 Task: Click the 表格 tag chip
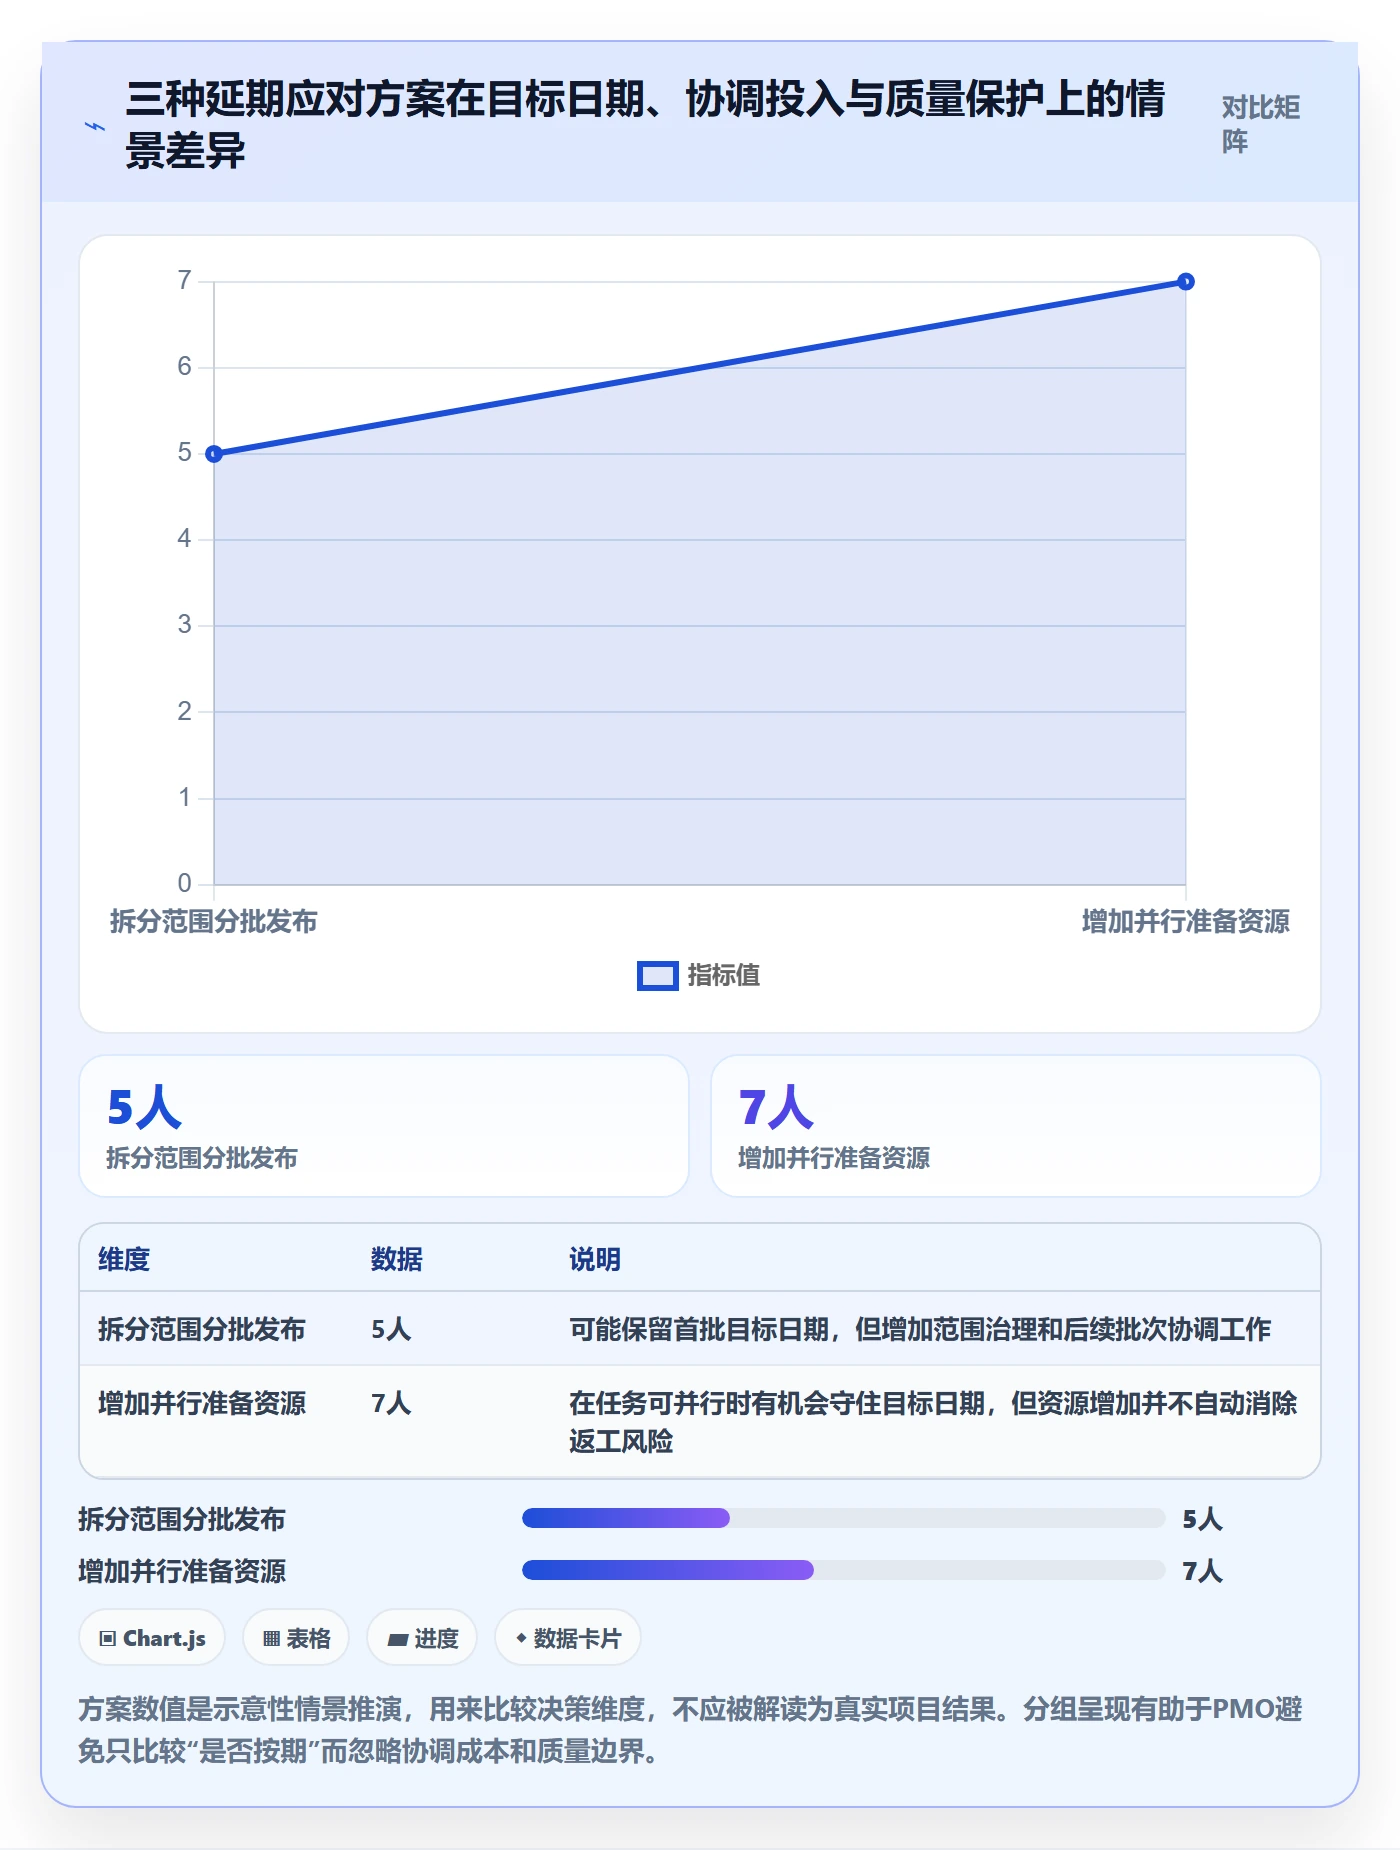[x=296, y=1638]
